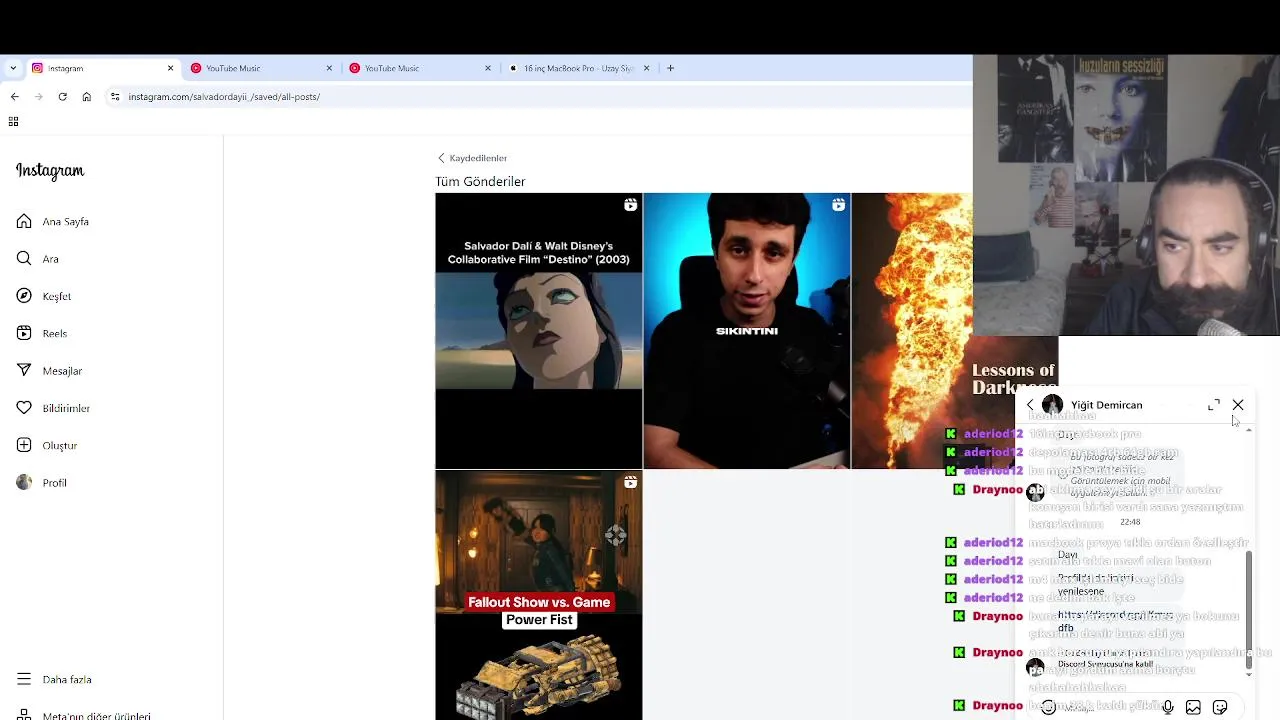Open Yiğit Demircan chat profile name
This screenshot has width=1280, height=720.
click(x=1106, y=405)
